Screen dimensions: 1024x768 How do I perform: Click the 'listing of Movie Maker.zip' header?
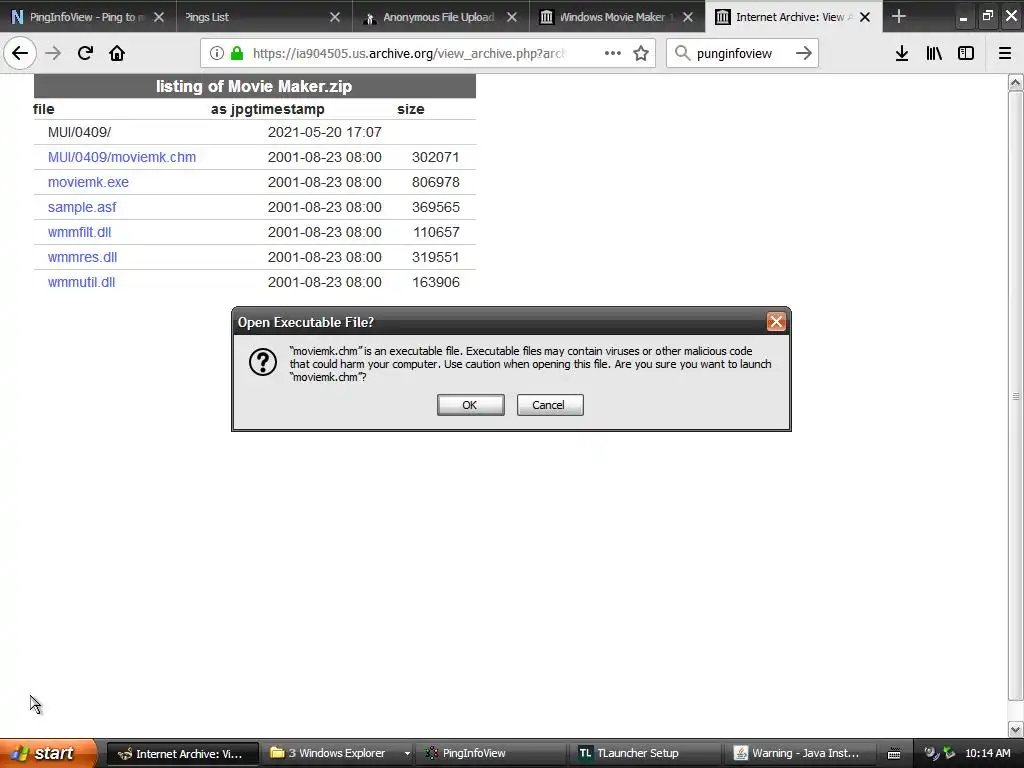pyautogui.click(x=254, y=86)
